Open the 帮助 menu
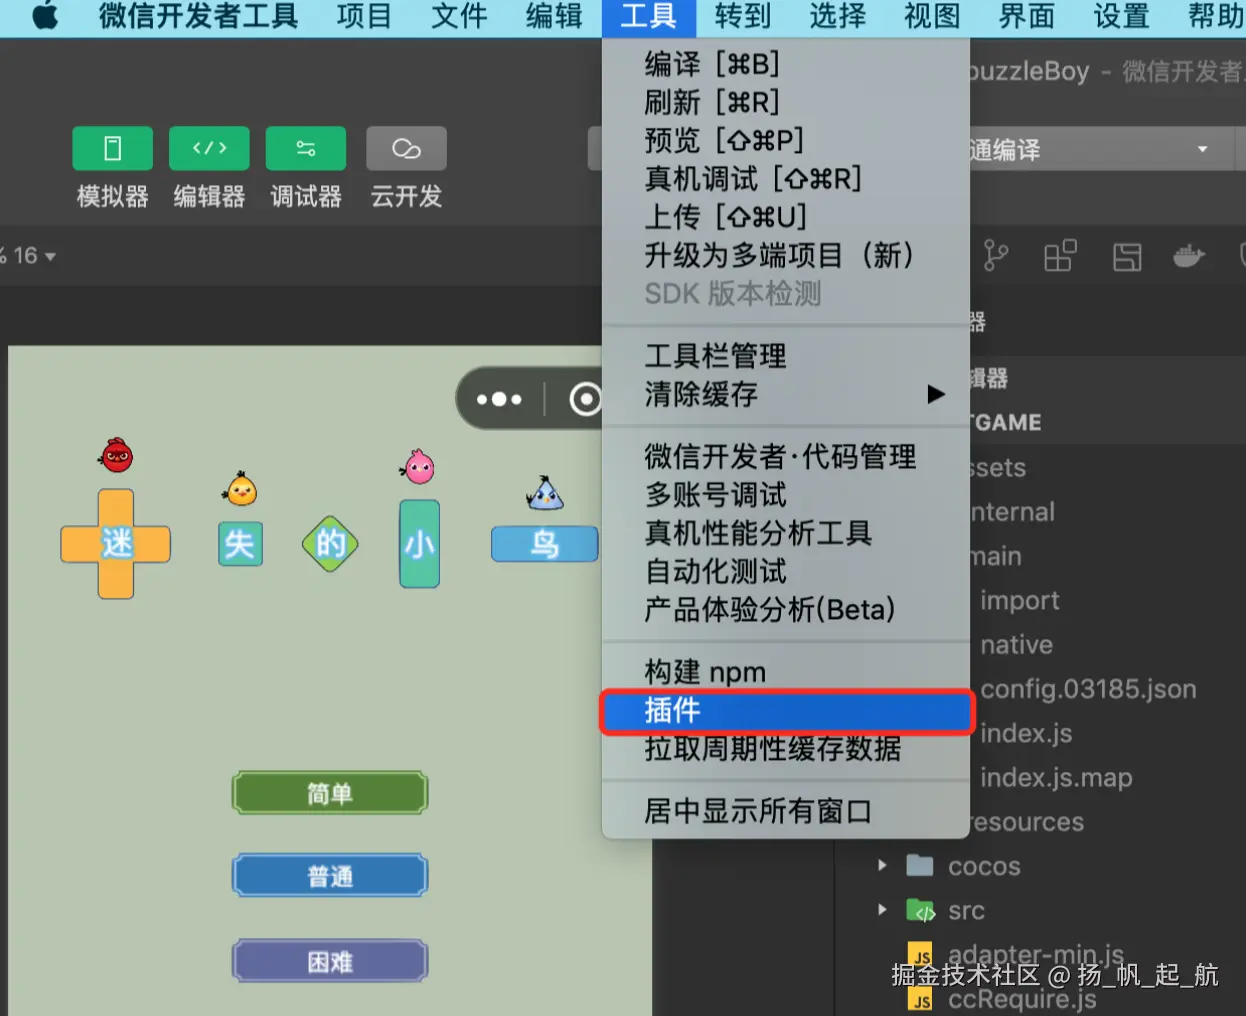The width and height of the screenshot is (1246, 1016). (x=1215, y=17)
